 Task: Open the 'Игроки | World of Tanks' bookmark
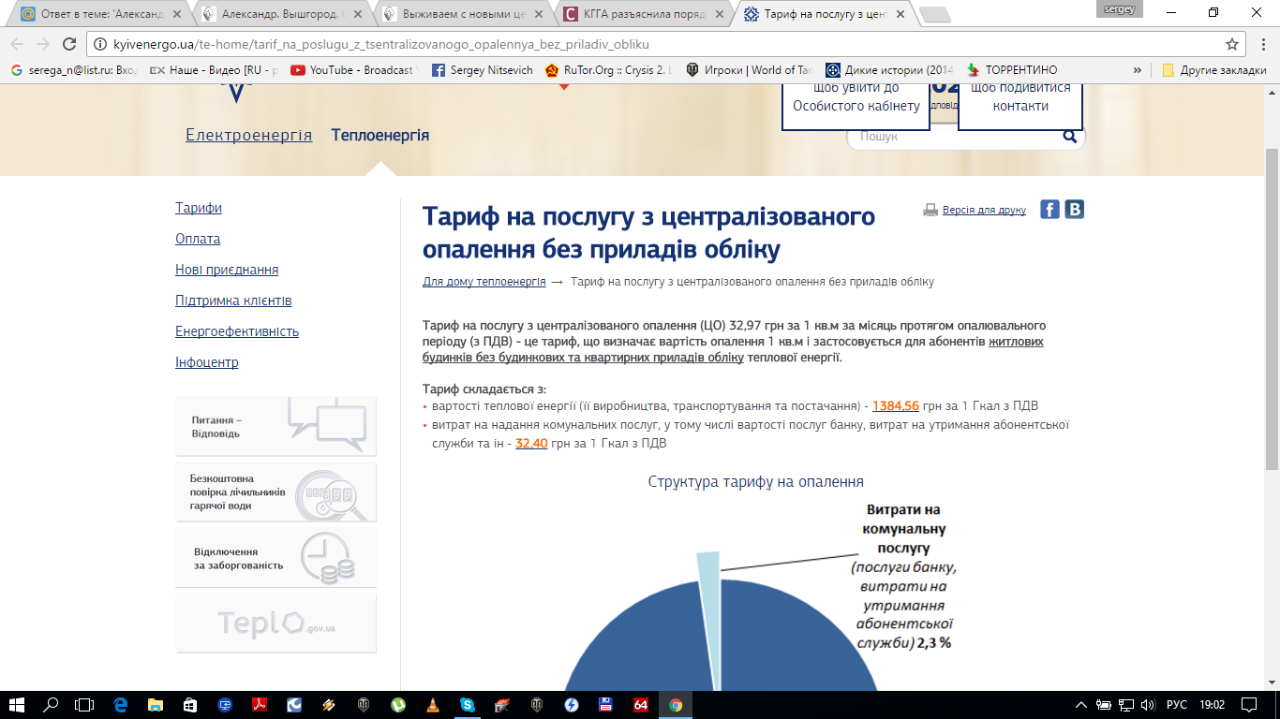749,70
